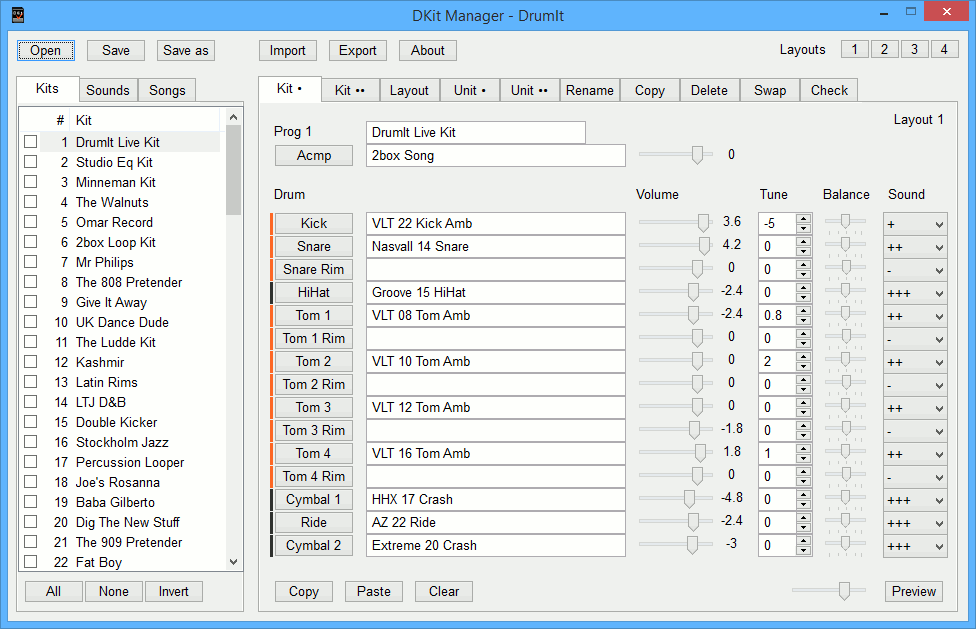Switch to the Songs tab

[x=167, y=90]
